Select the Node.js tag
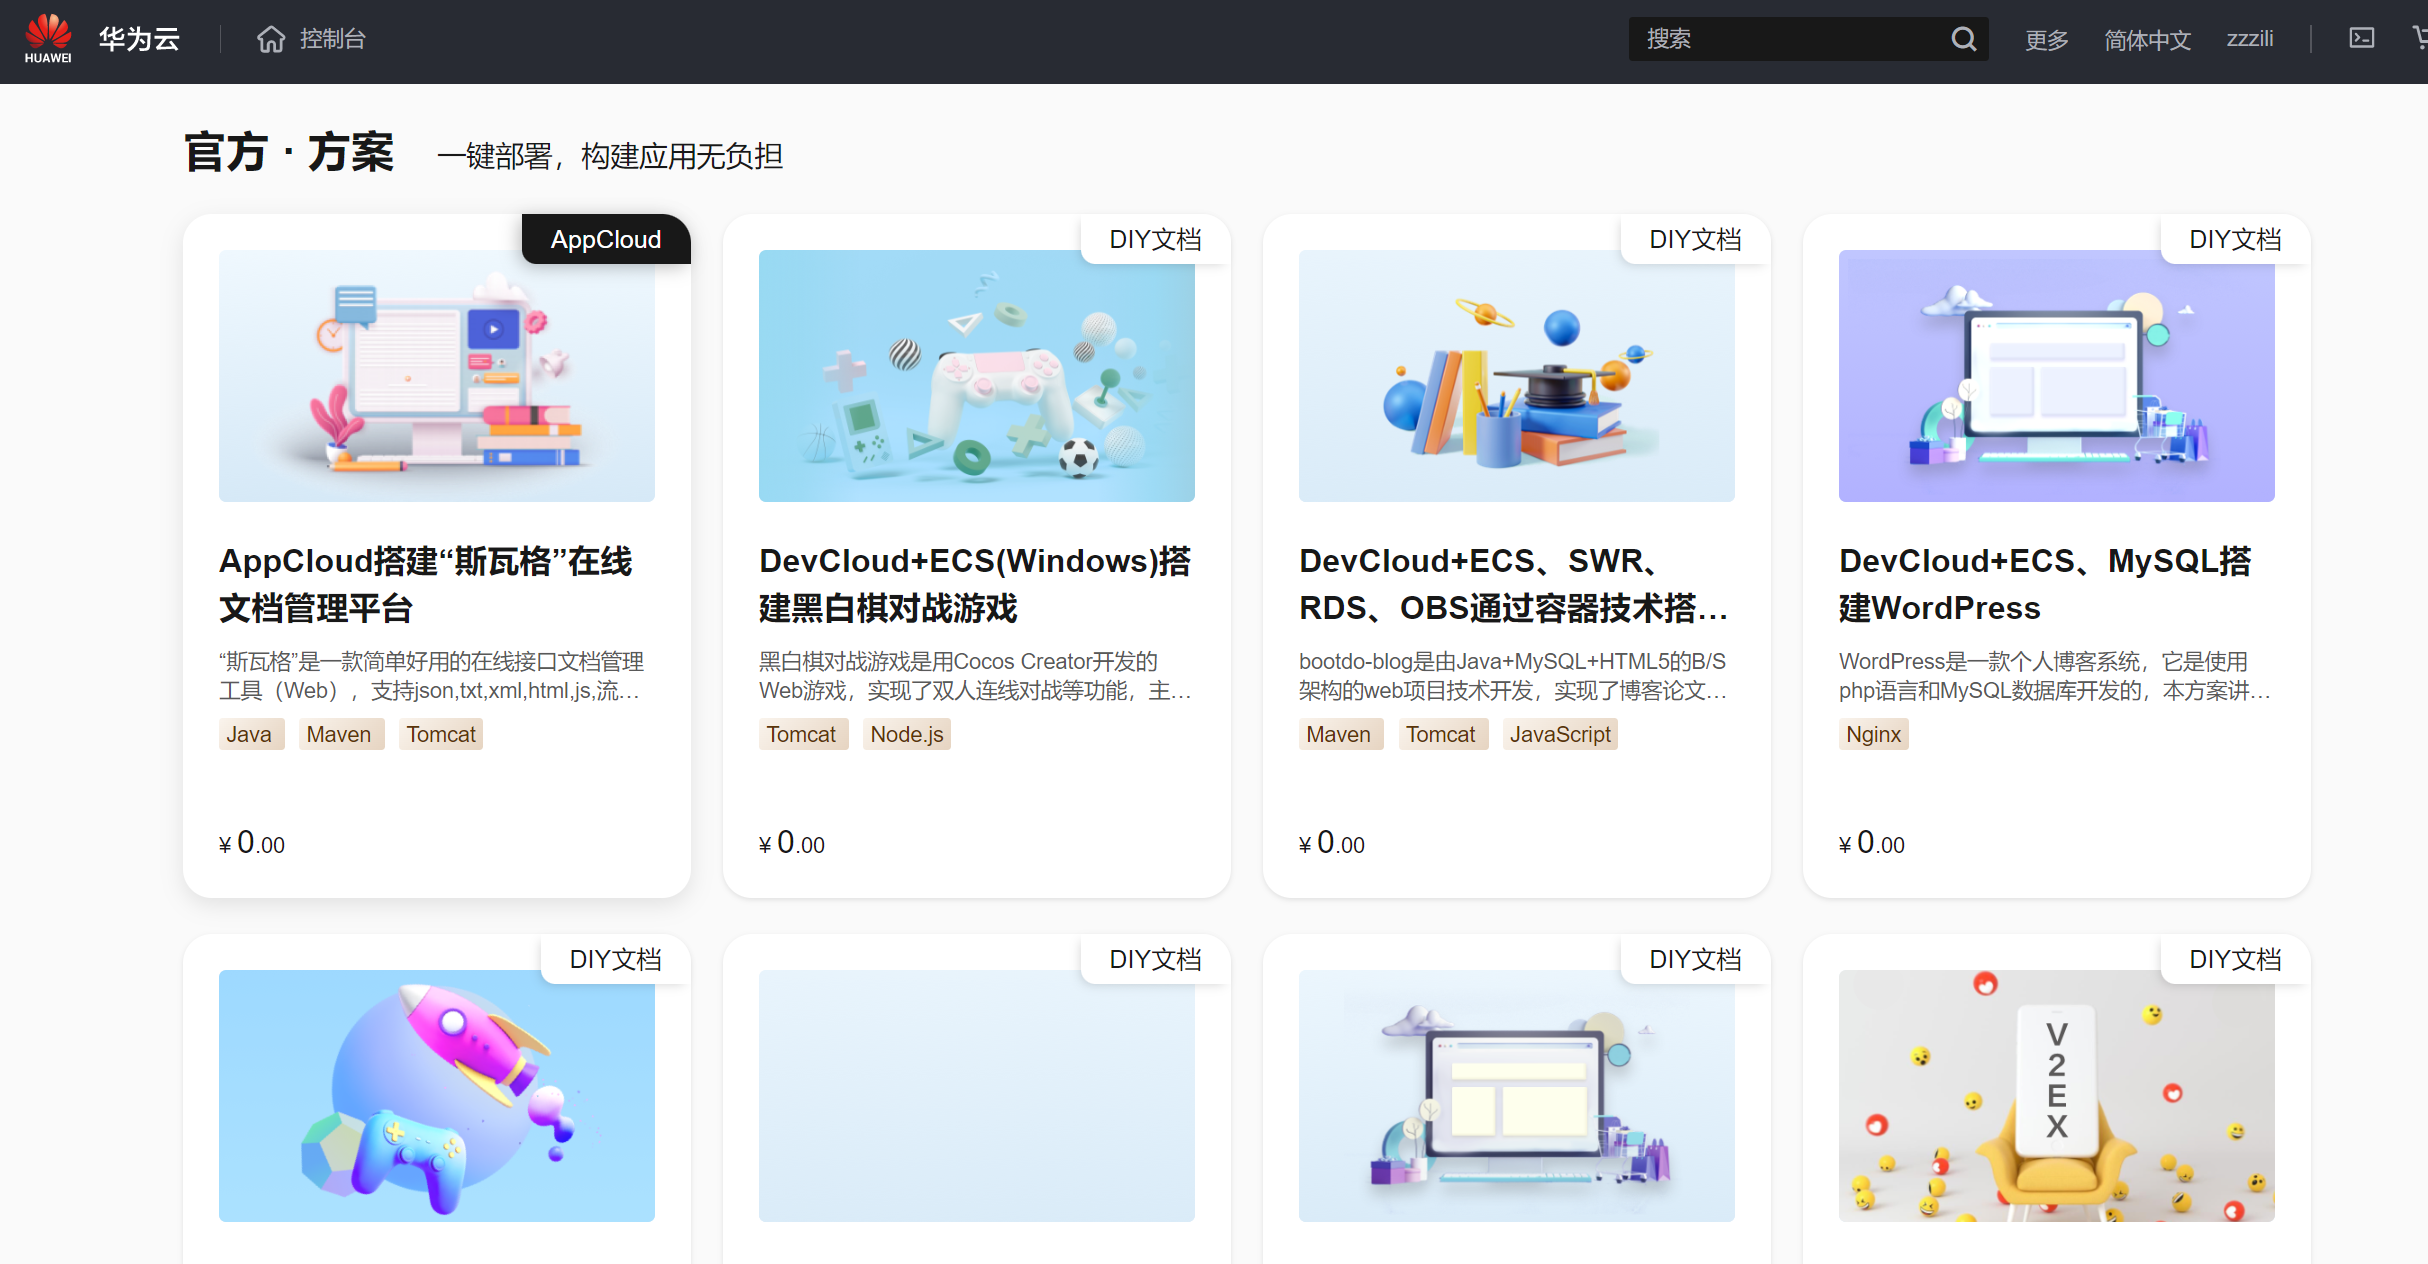Viewport: 2428px width, 1264px height. click(x=906, y=735)
